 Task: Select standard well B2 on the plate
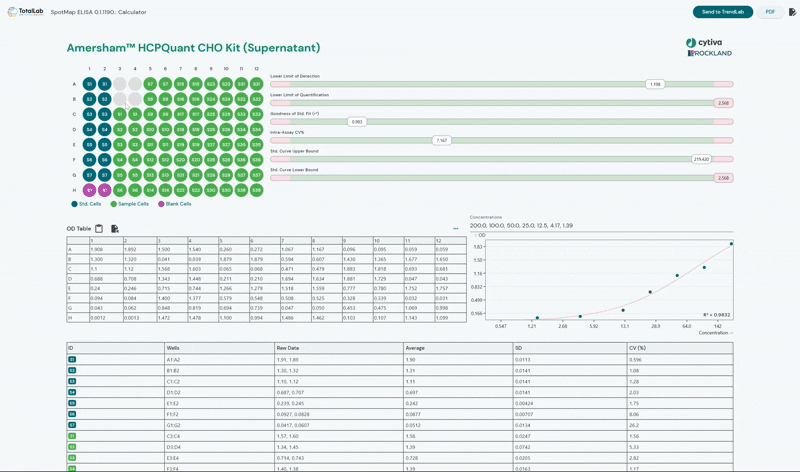105,99
